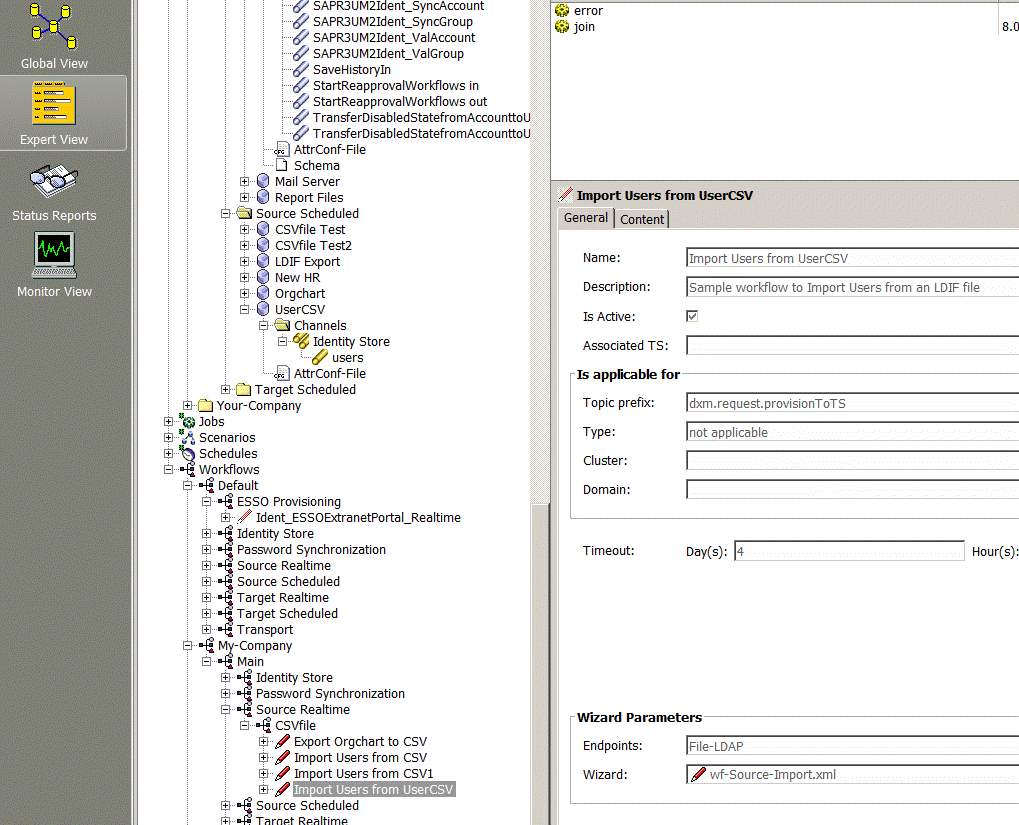Select the users channel key icon
Image resolution: width=1019 pixels, height=825 pixels.
320,357
